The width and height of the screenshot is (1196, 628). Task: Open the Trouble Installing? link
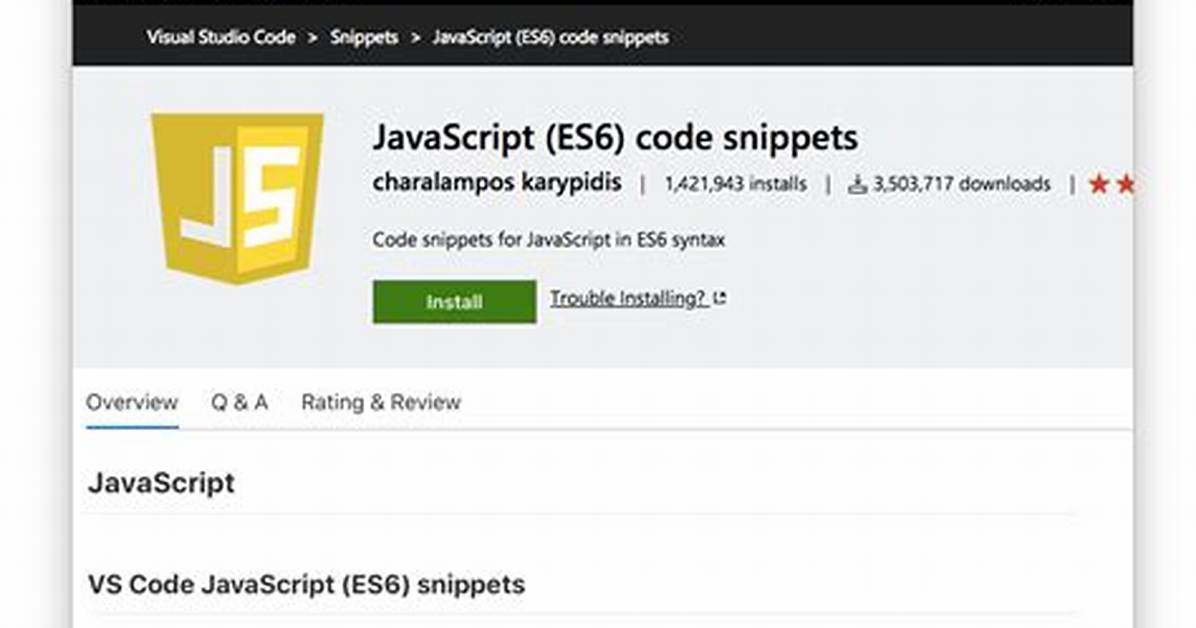point(629,298)
